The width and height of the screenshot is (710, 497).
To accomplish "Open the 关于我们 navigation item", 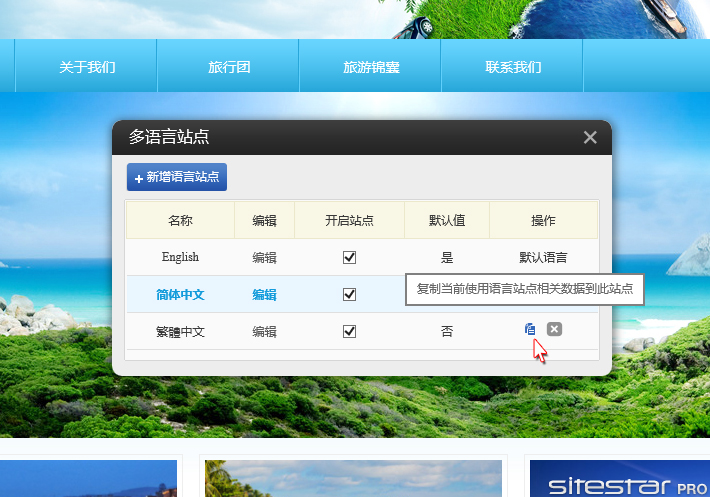I will tap(87, 67).
